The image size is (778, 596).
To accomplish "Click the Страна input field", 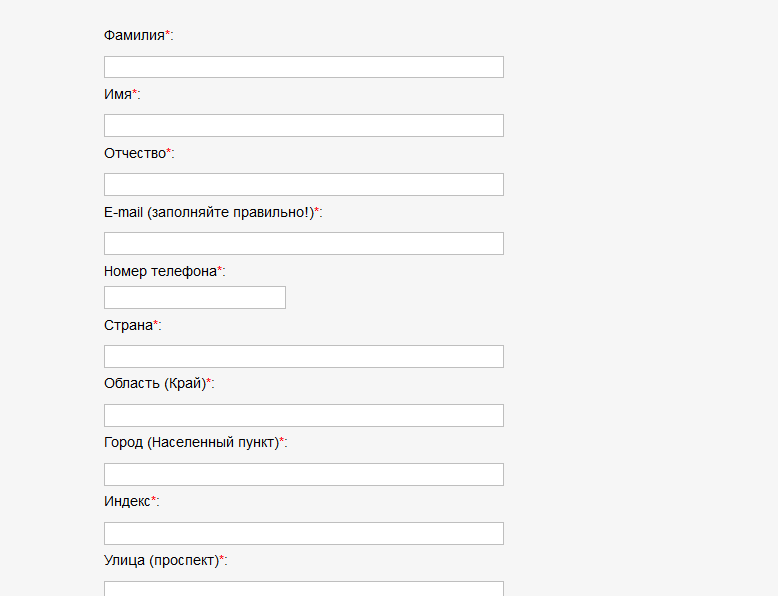I will coord(303,357).
